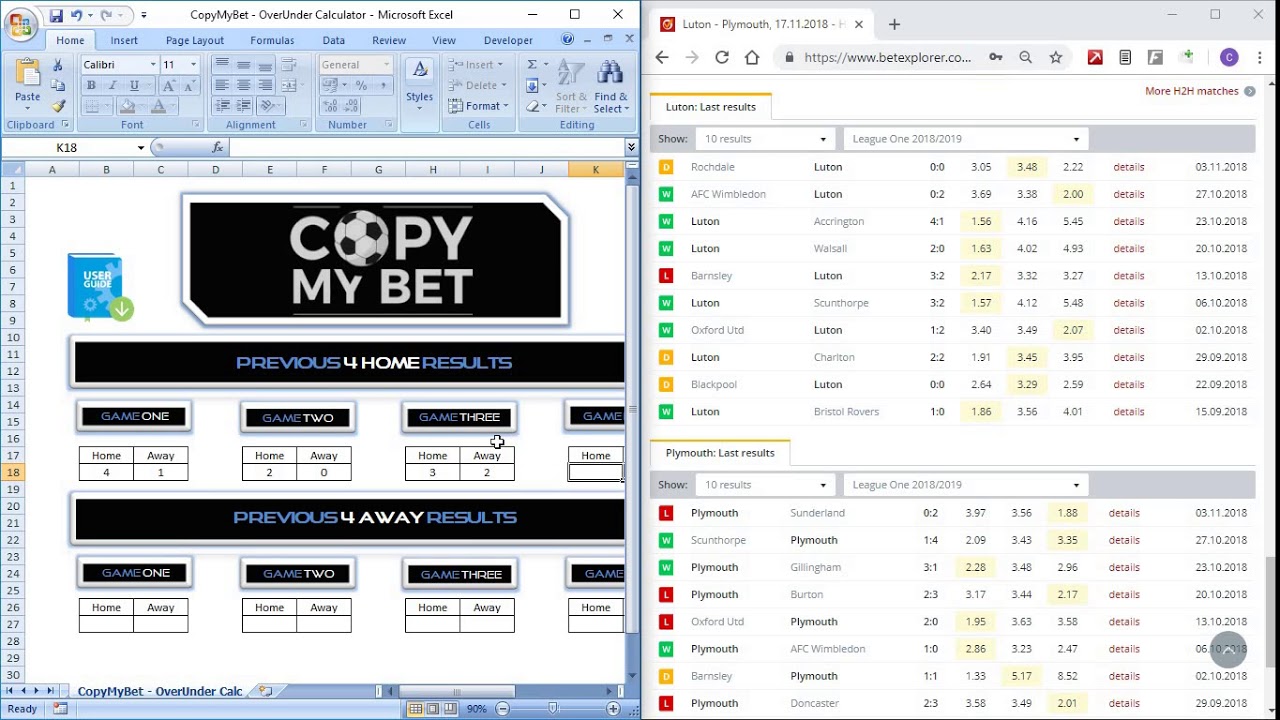Image resolution: width=1280 pixels, height=720 pixels.
Task: Click cell K18 Game Four home score
Action: (x=595, y=472)
